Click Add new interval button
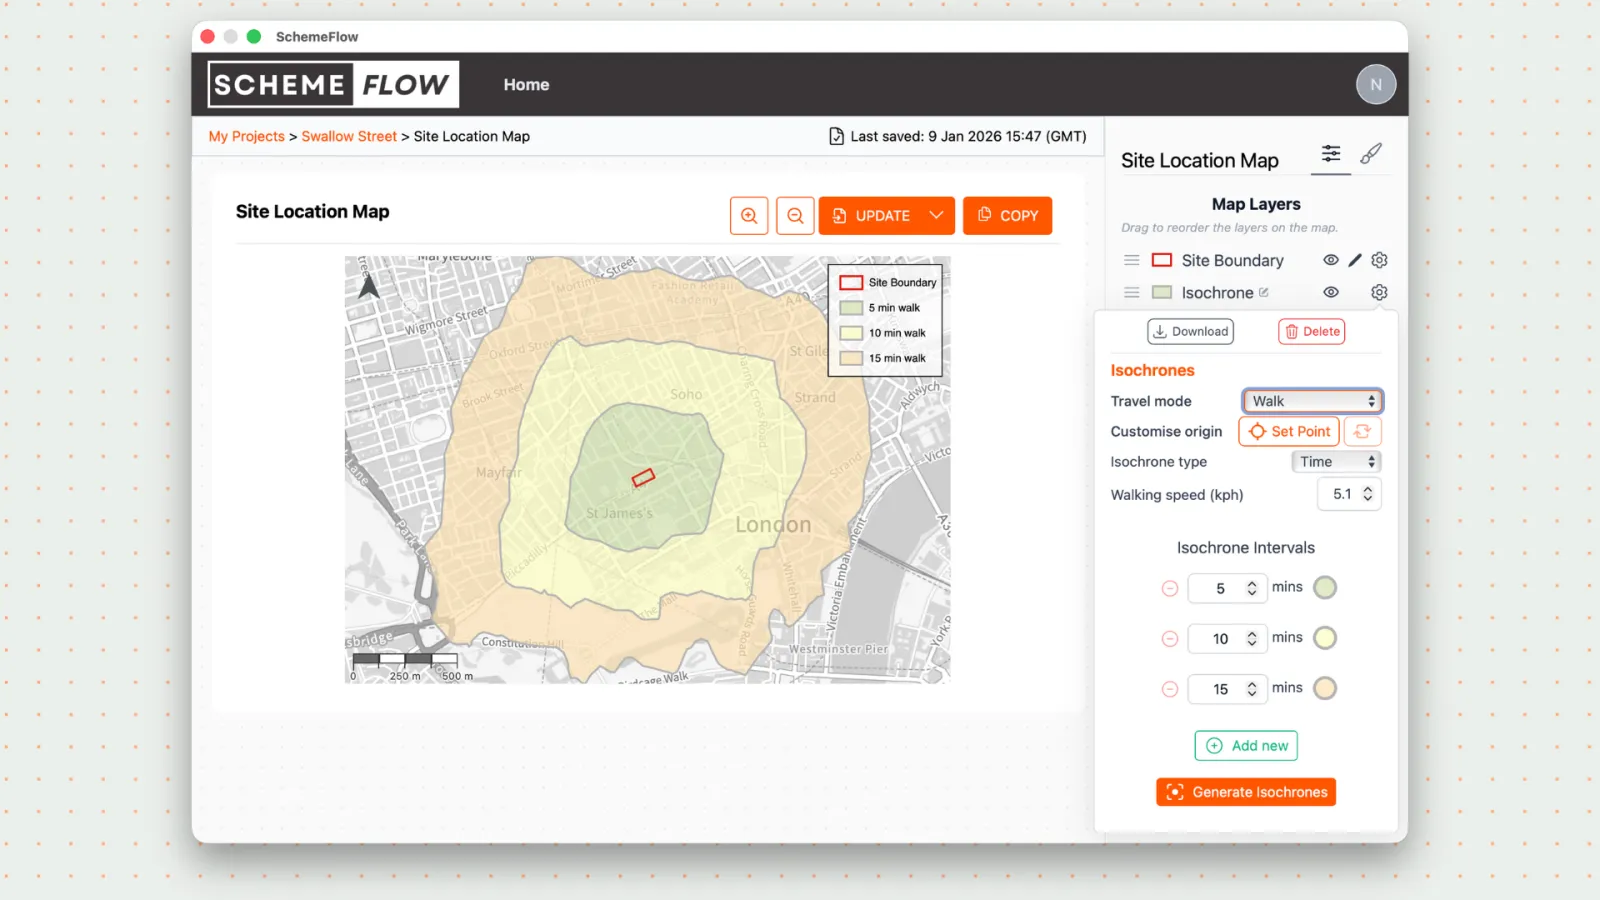The height and width of the screenshot is (900, 1600). [1246, 746]
